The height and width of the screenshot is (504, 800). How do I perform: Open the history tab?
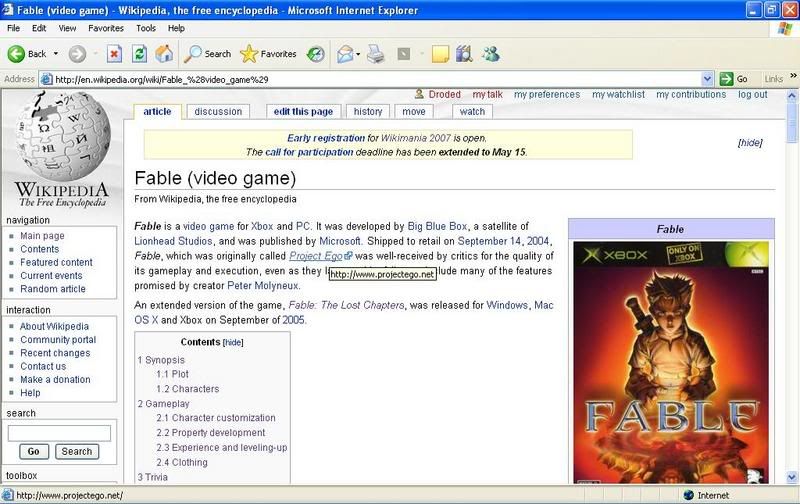368,112
